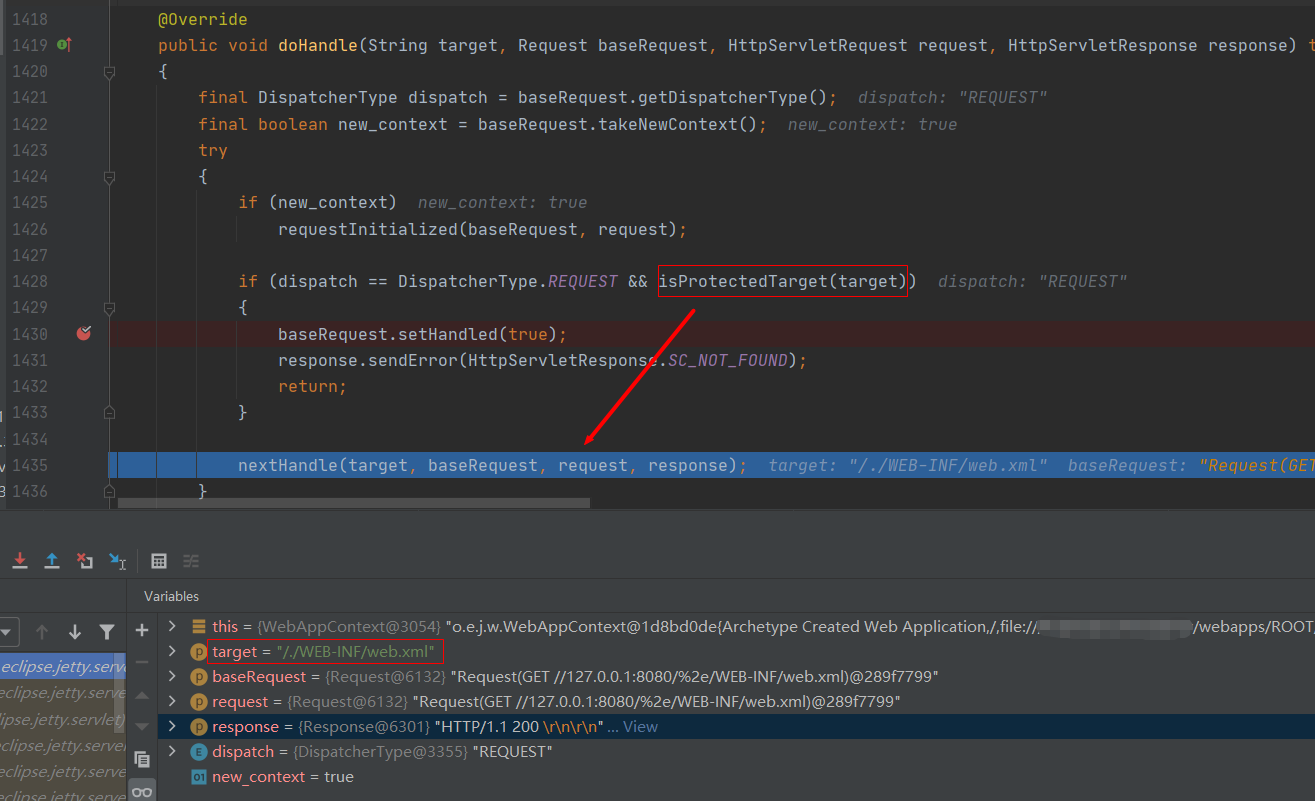Open the Evaluate Expression calculator icon
Screen dimensions: 1315x801
click(159, 561)
